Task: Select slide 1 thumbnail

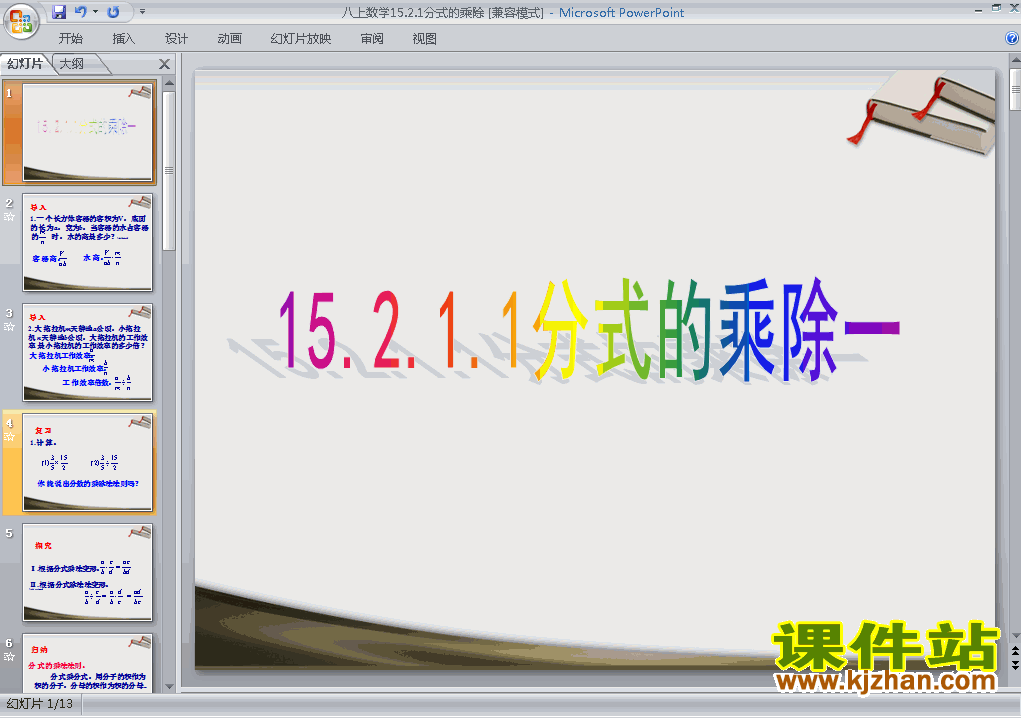Action: [x=88, y=132]
